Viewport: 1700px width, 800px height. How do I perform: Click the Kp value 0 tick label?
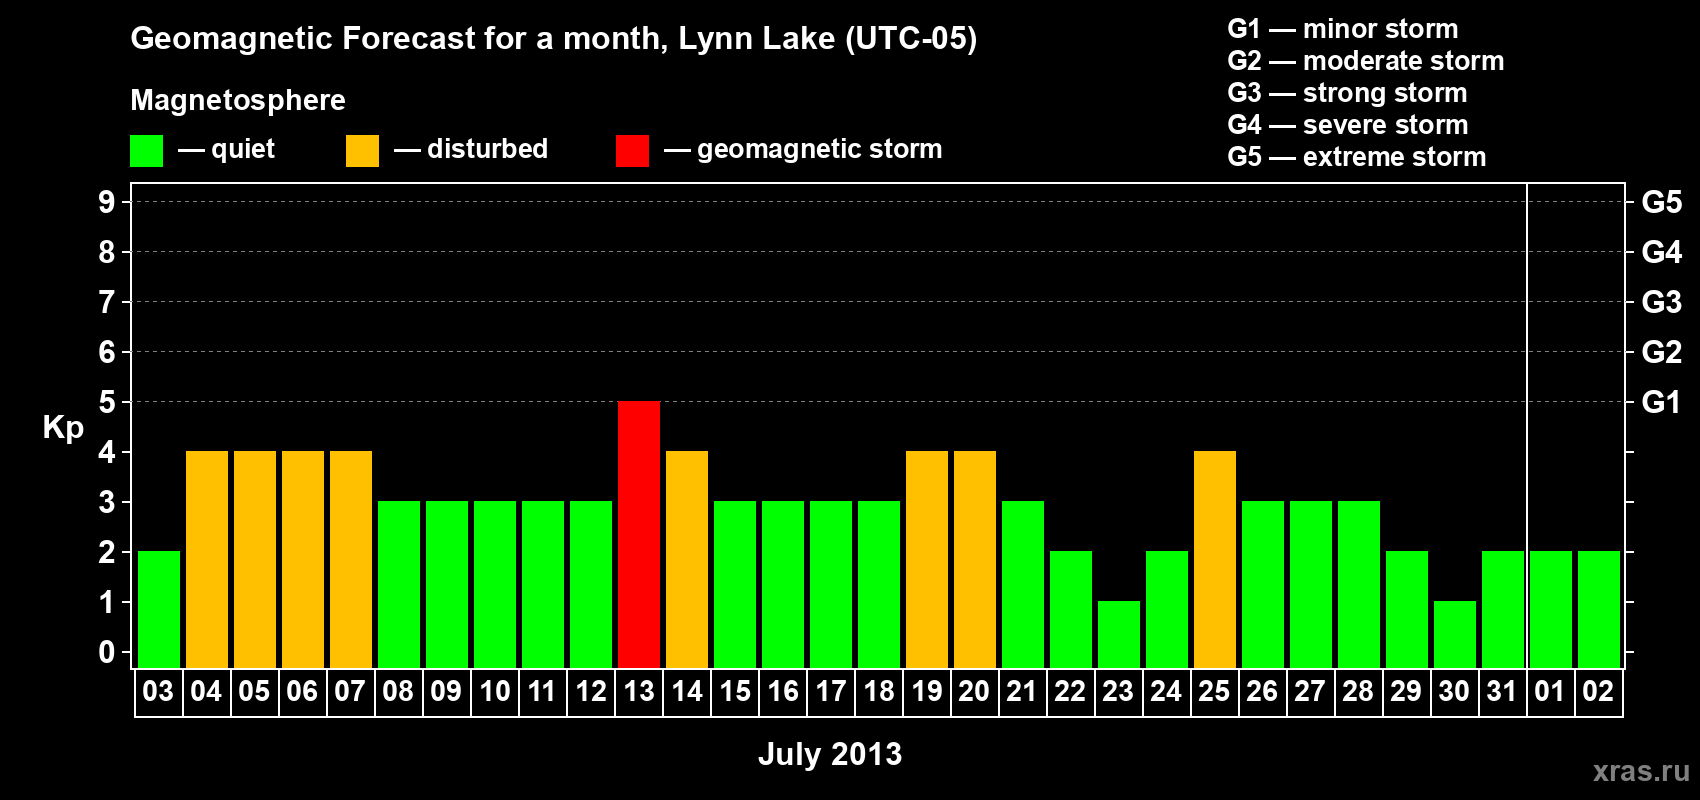(107, 652)
